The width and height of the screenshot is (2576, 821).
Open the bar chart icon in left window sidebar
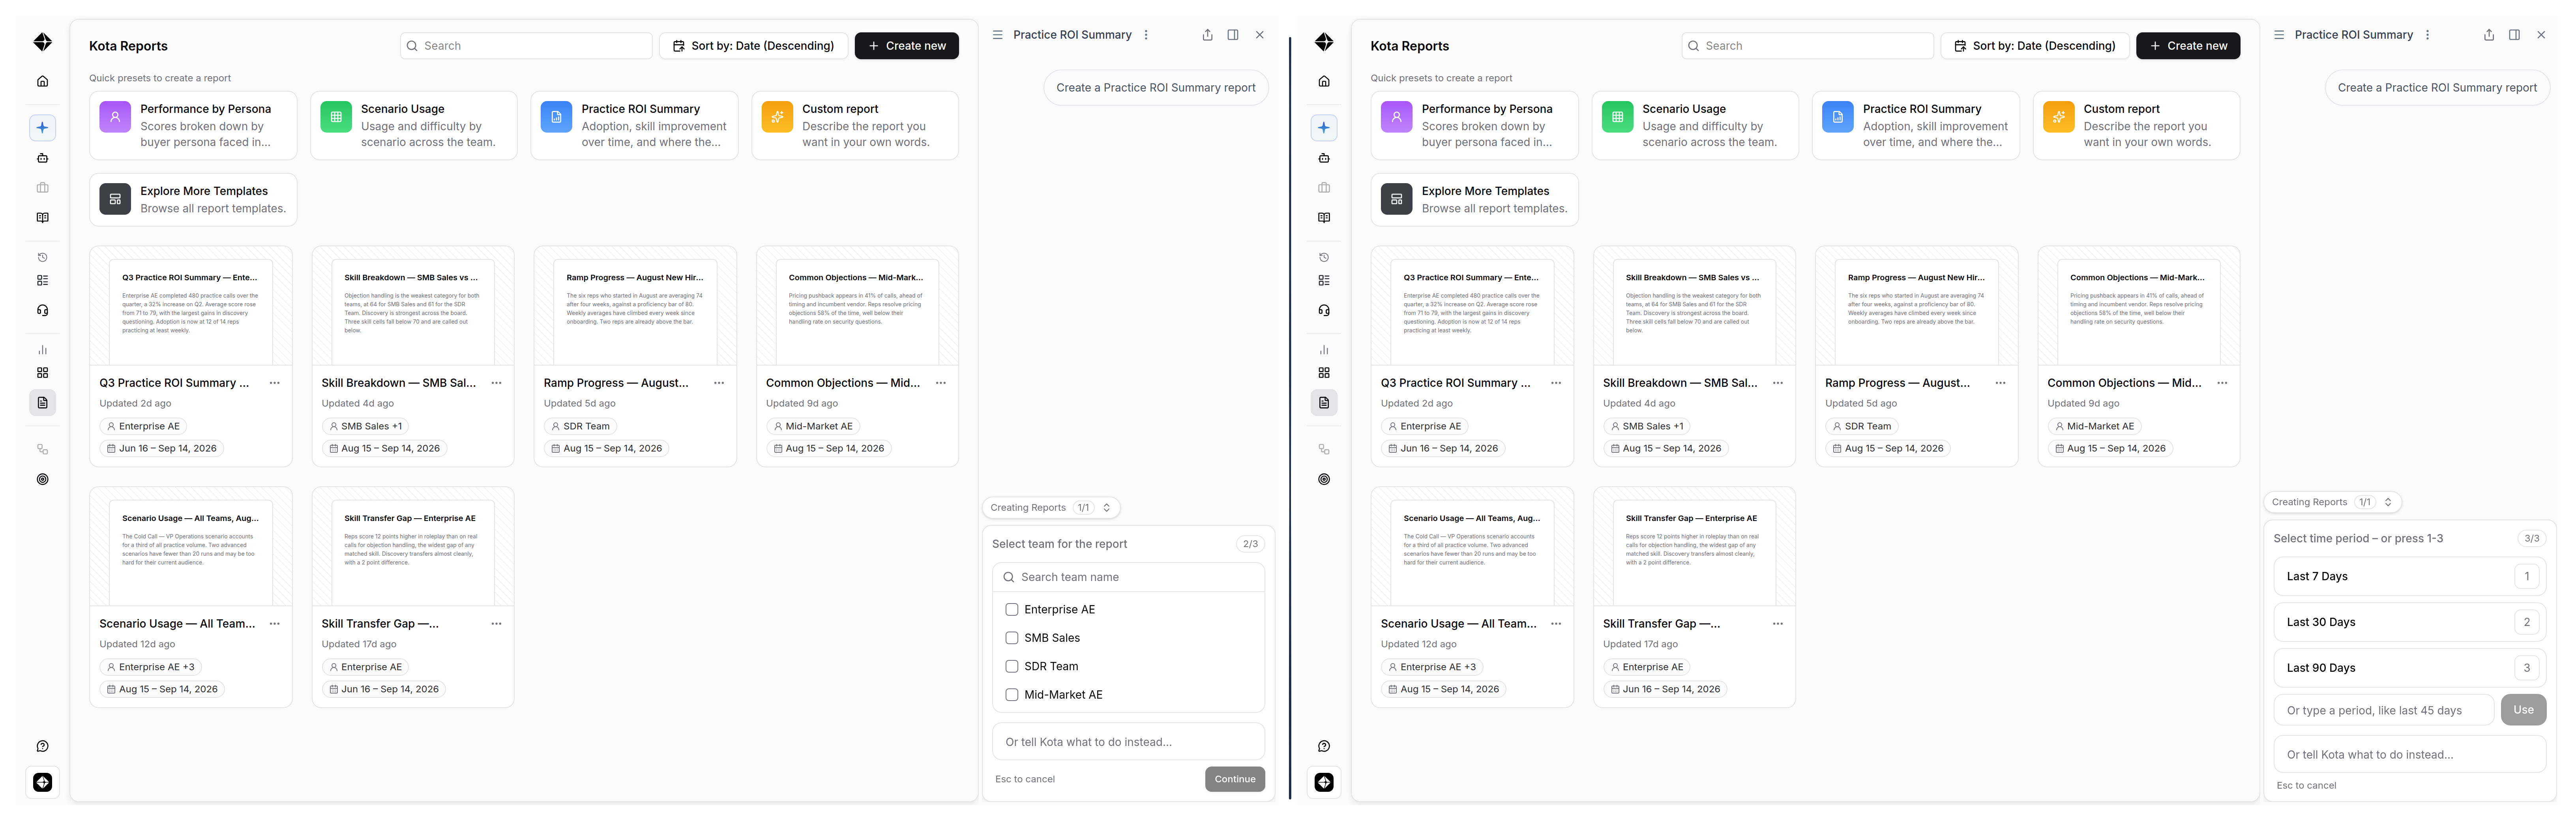42,350
